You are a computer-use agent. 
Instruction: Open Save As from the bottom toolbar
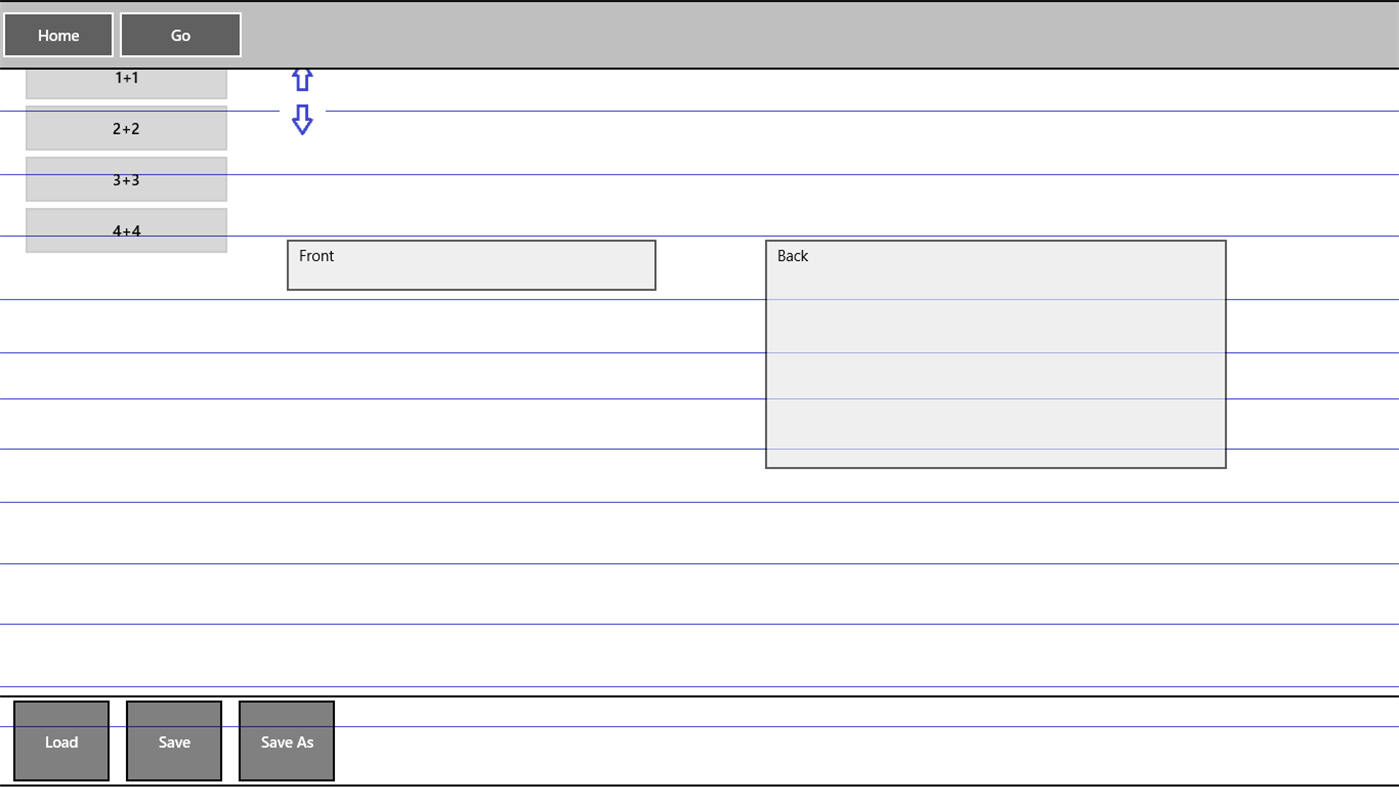click(286, 741)
